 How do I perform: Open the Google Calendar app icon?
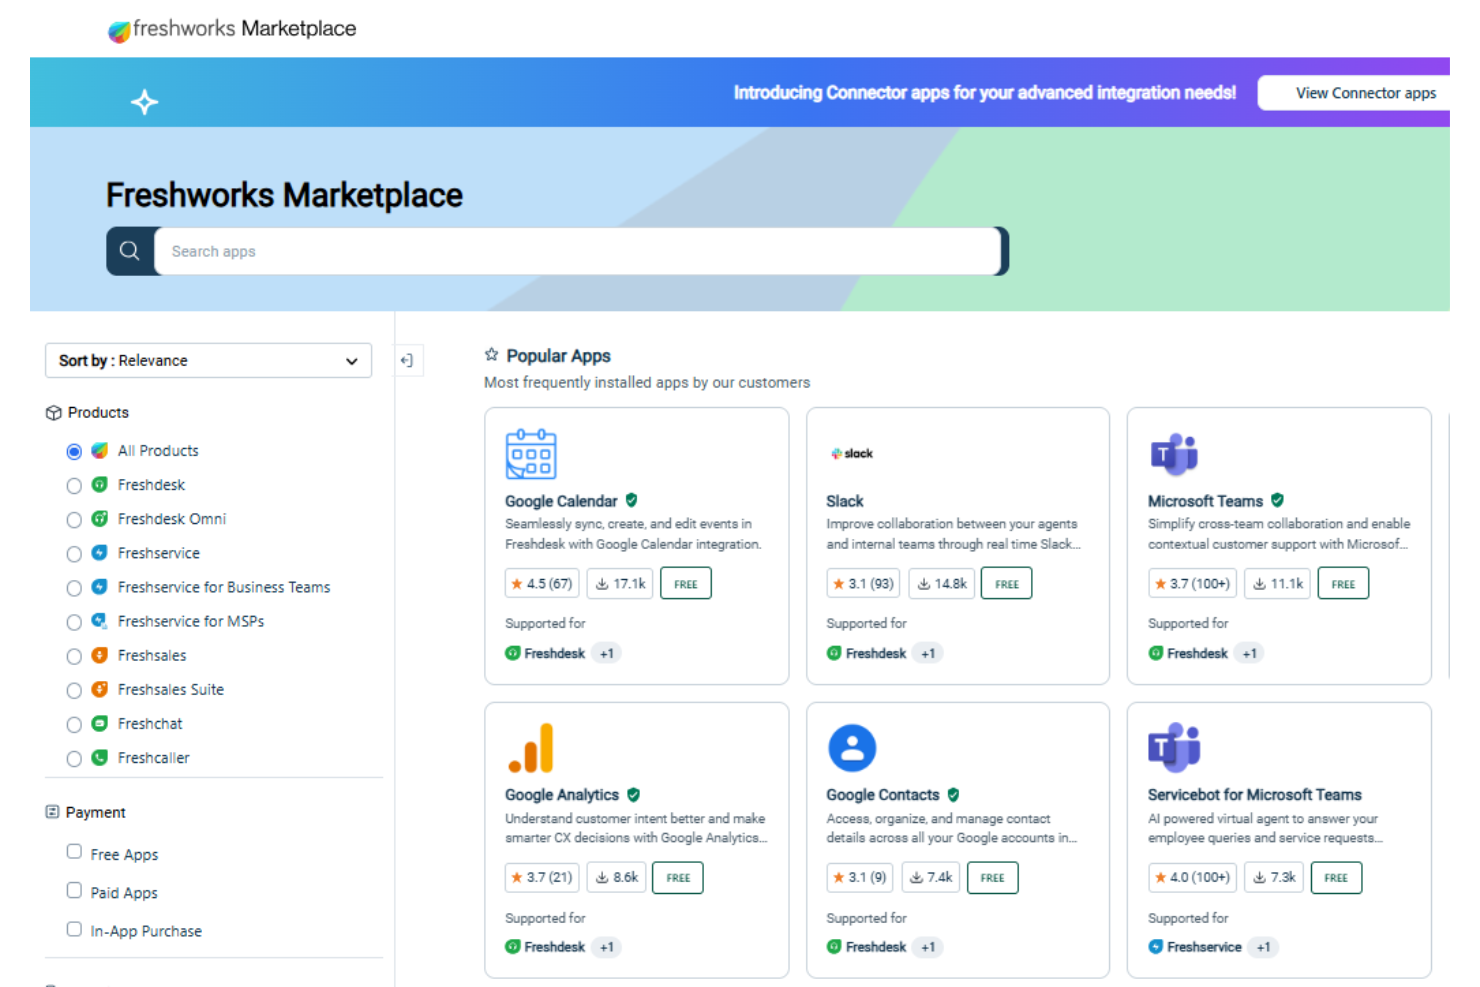[530, 454]
